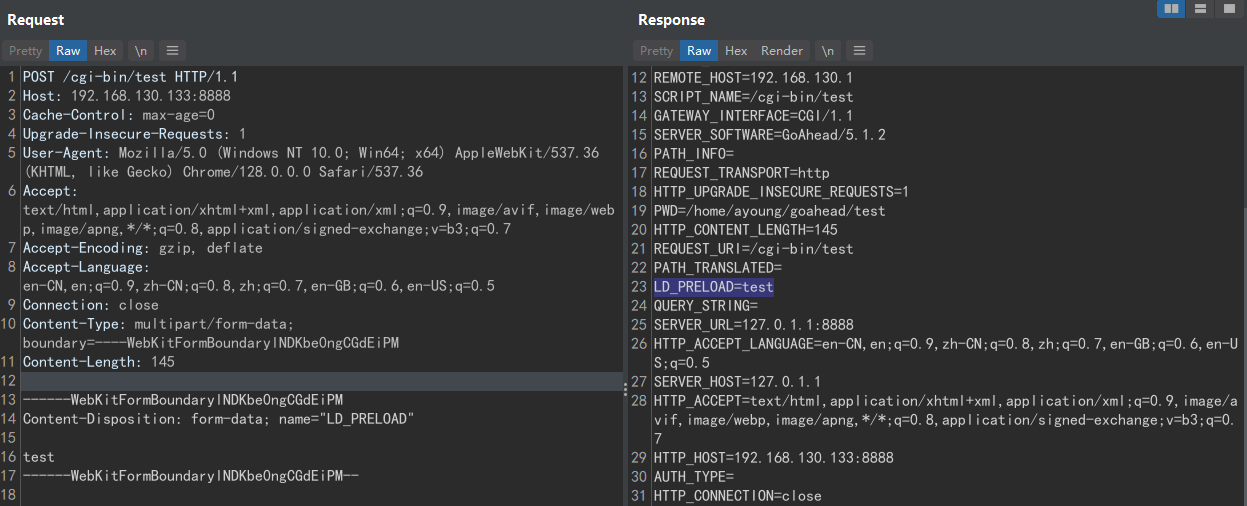Toggle non-printable \n characters in Request
The image size is (1247, 506).
tap(141, 50)
